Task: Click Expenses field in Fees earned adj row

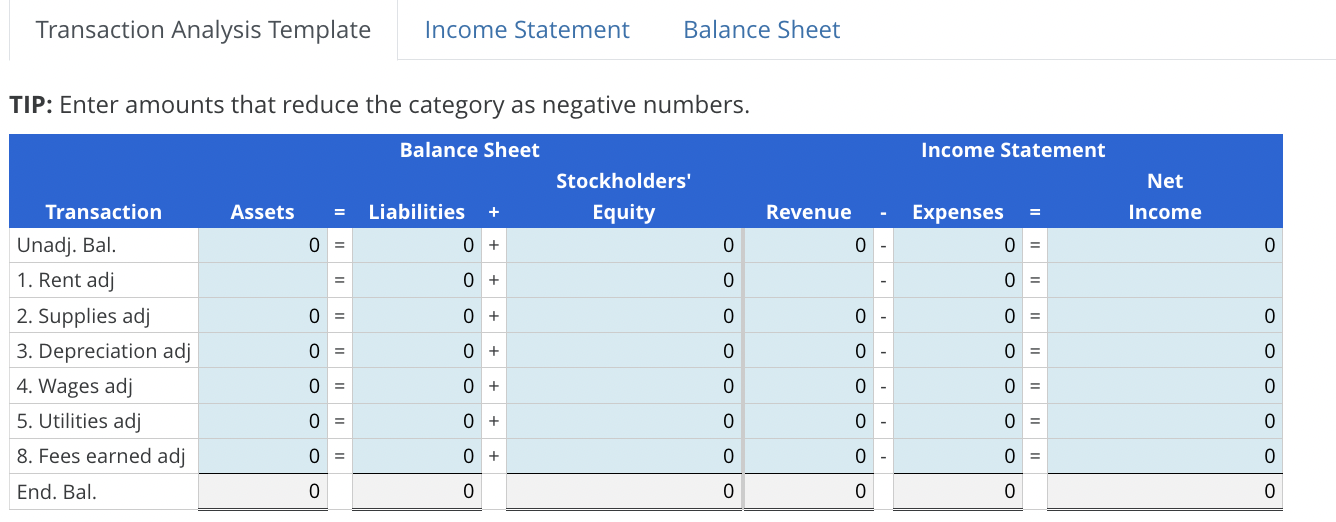Action: [959, 456]
